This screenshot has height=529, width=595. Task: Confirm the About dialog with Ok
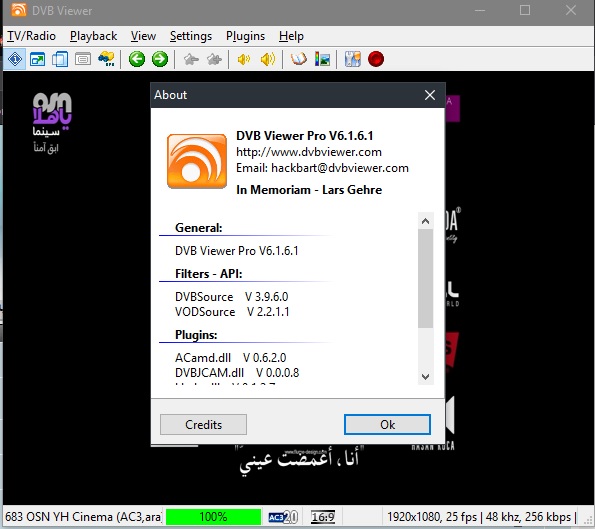[x=387, y=424]
